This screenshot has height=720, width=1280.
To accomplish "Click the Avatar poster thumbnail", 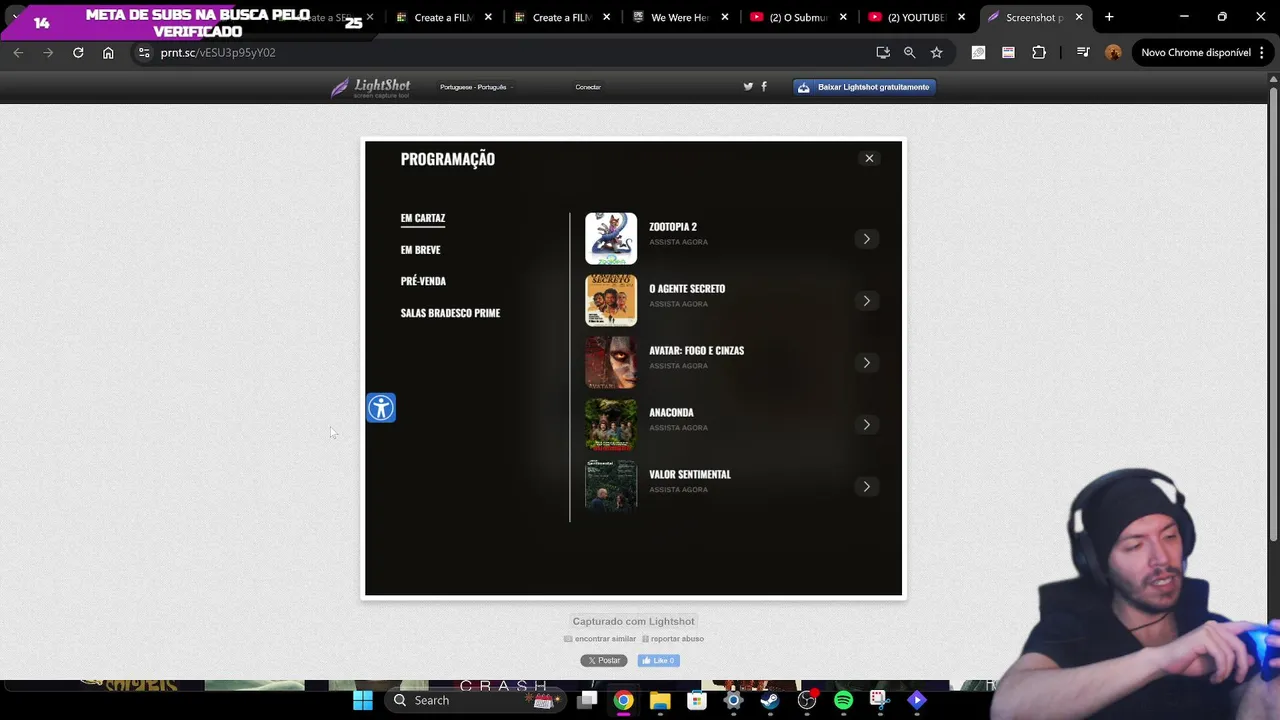I will pyautogui.click(x=611, y=362).
